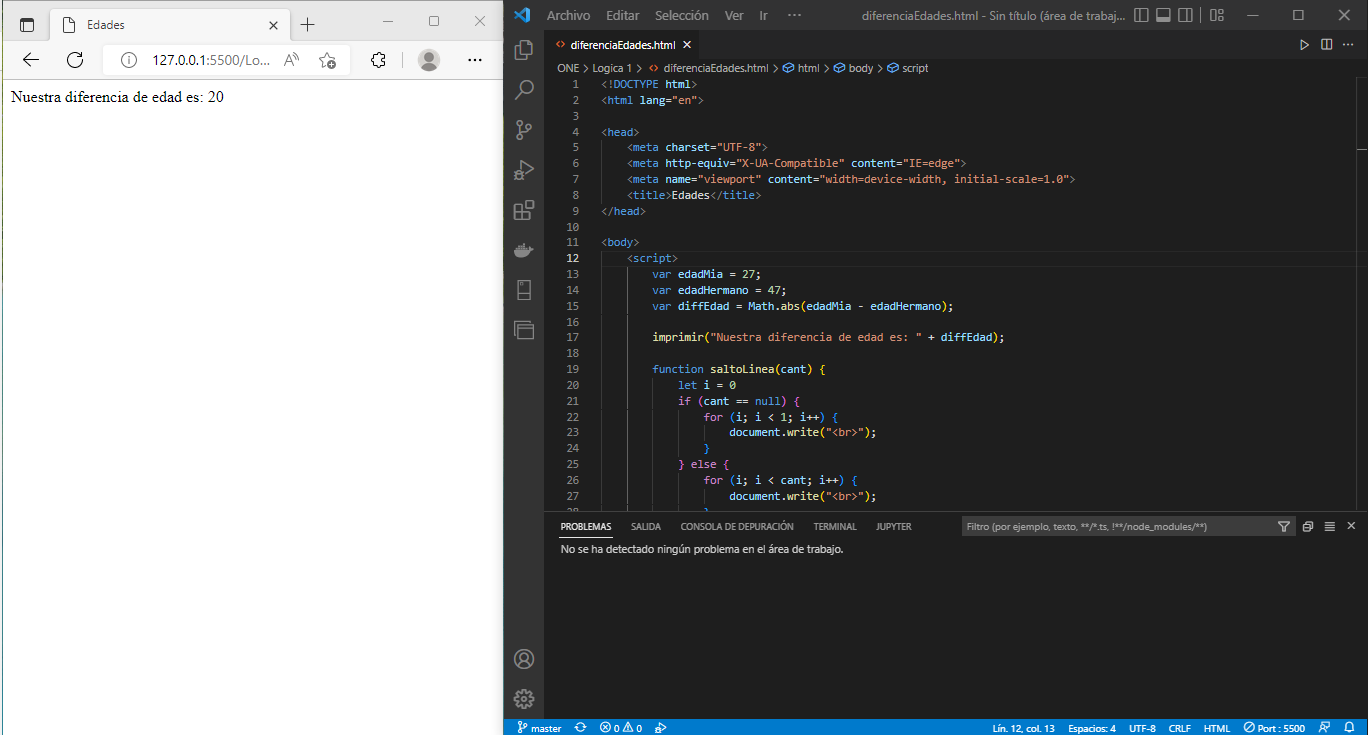Toggle the bottom panel visibility
The image size is (1368, 735).
[1163, 15]
